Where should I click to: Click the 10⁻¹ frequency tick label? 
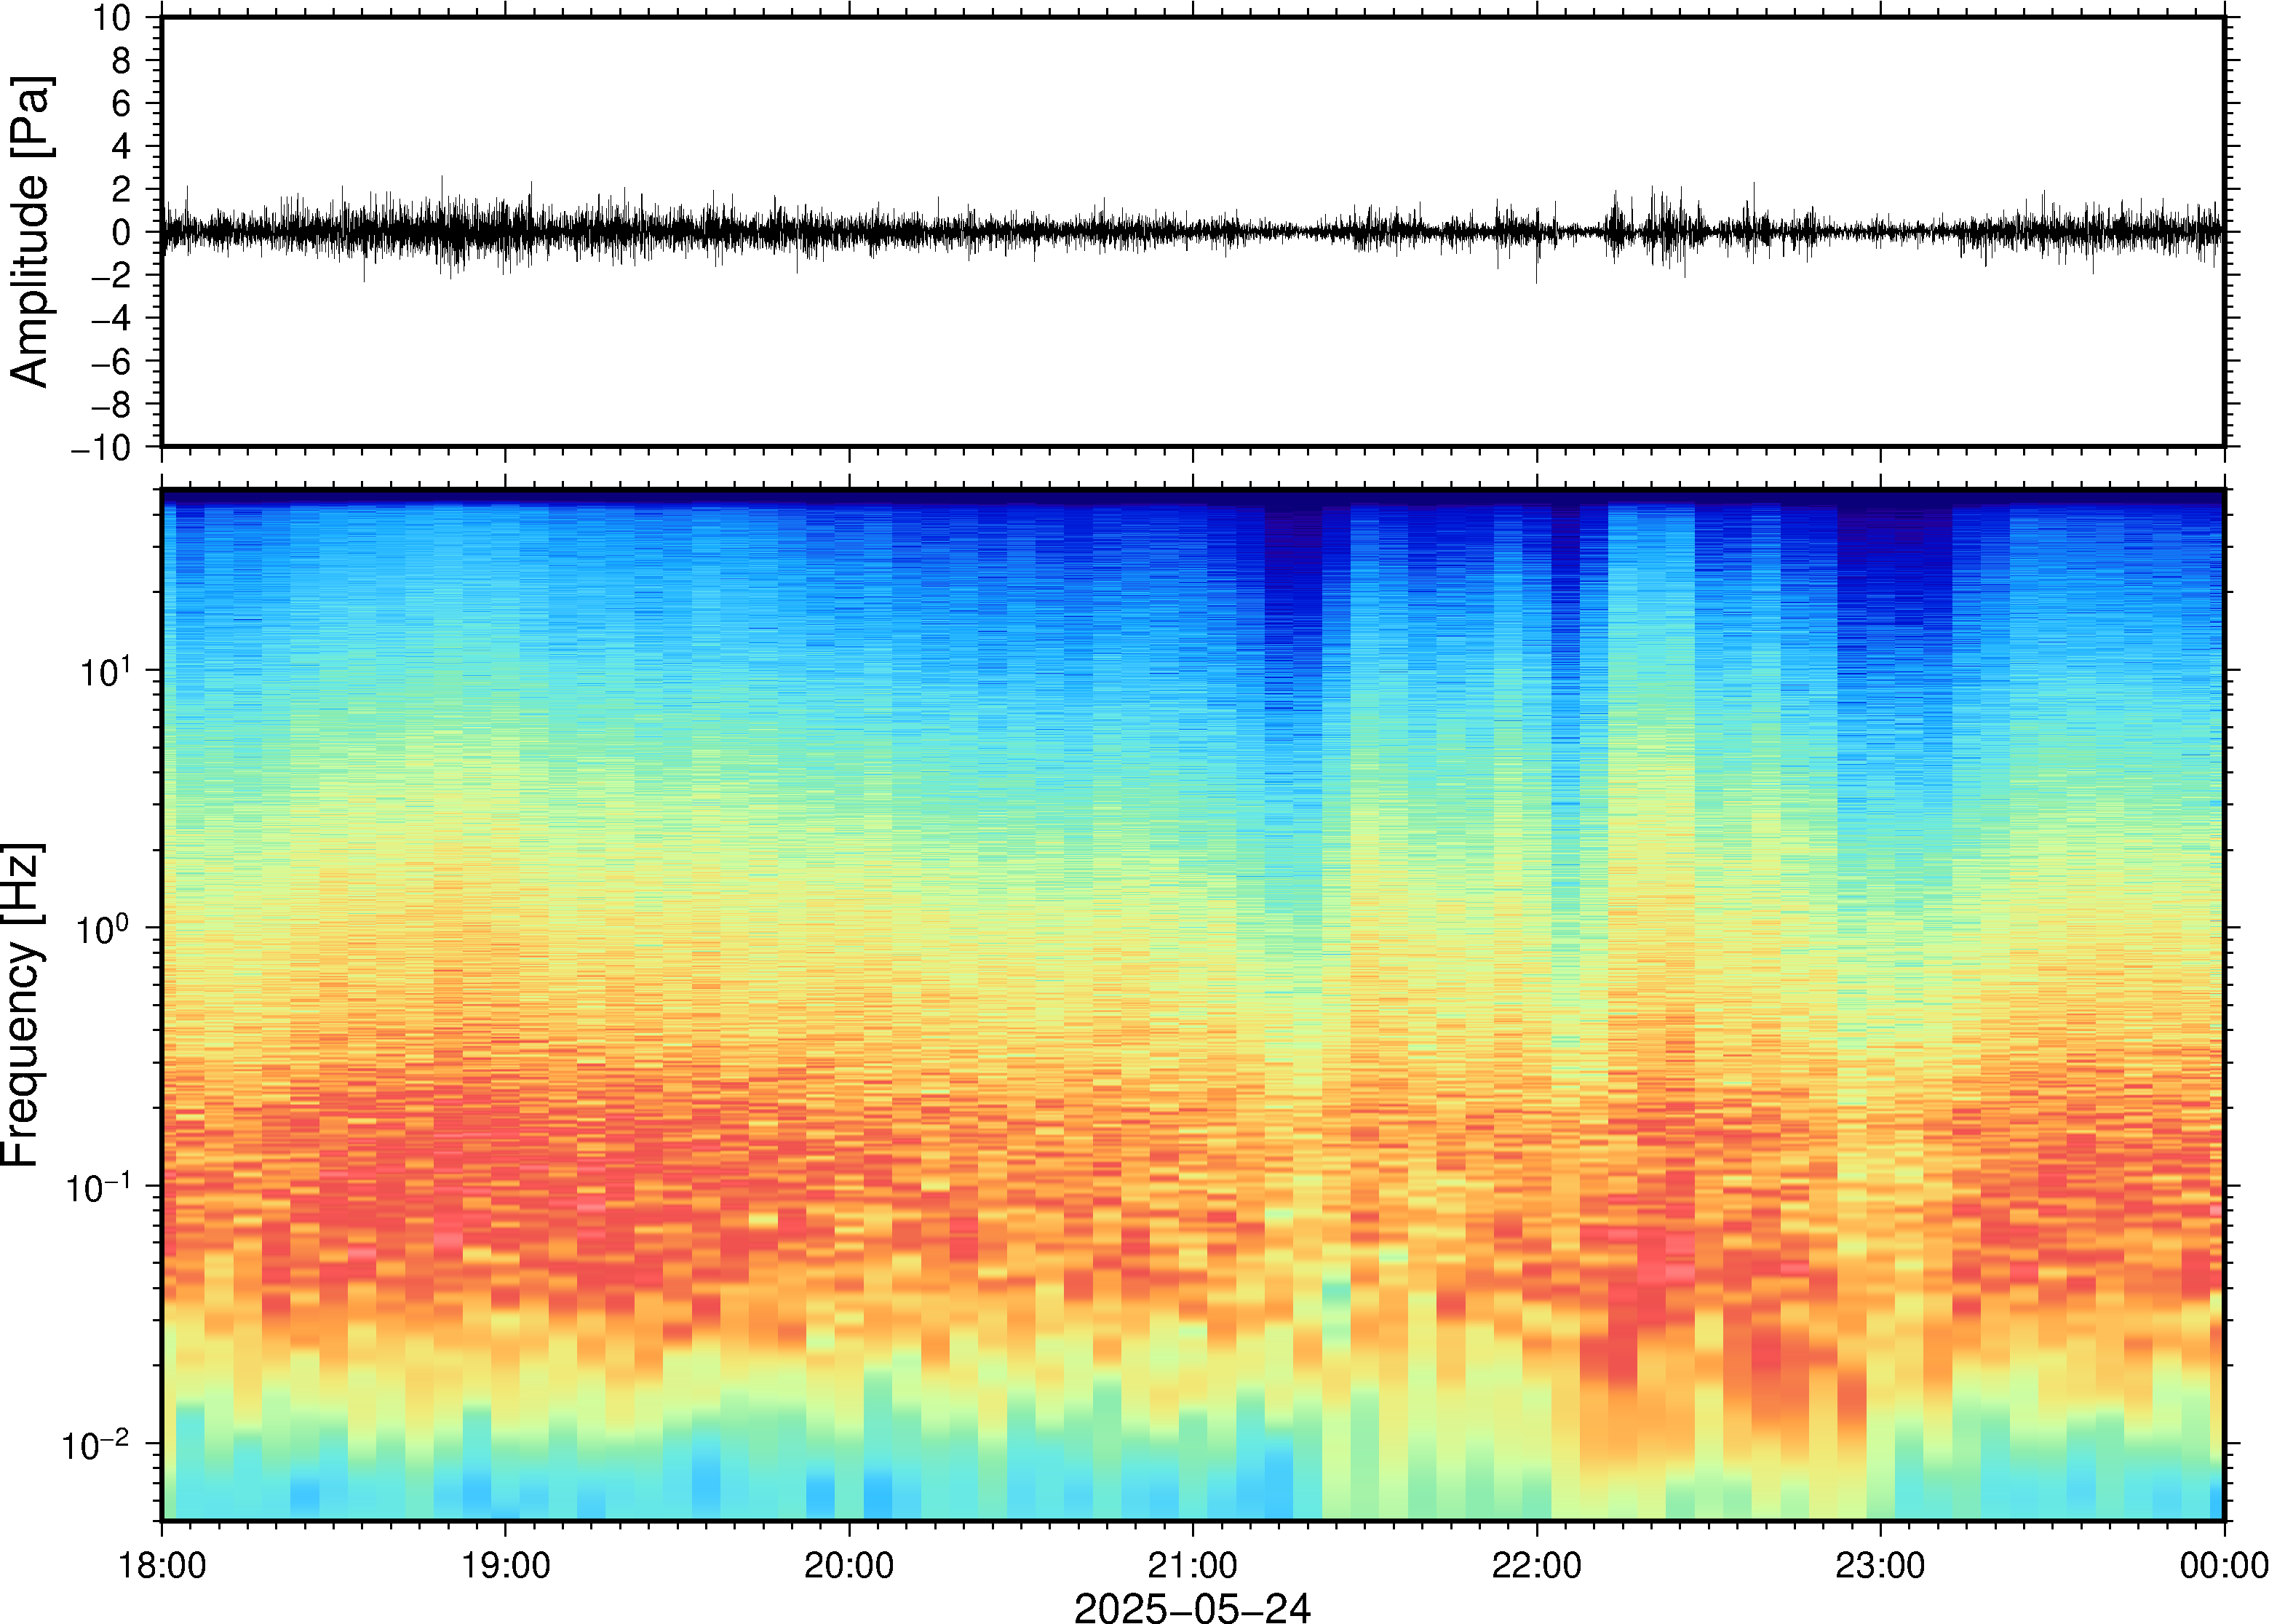tap(98, 1185)
